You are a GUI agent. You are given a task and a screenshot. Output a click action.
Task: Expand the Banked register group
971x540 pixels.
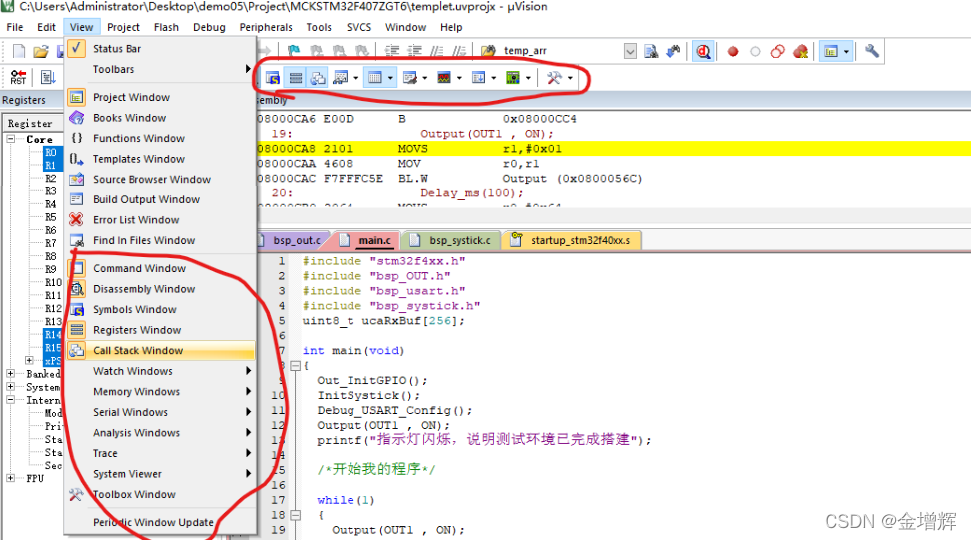11,373
